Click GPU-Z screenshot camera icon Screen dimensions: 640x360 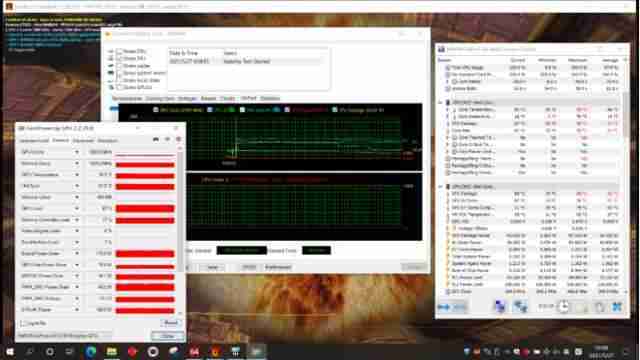pos(156,140)
